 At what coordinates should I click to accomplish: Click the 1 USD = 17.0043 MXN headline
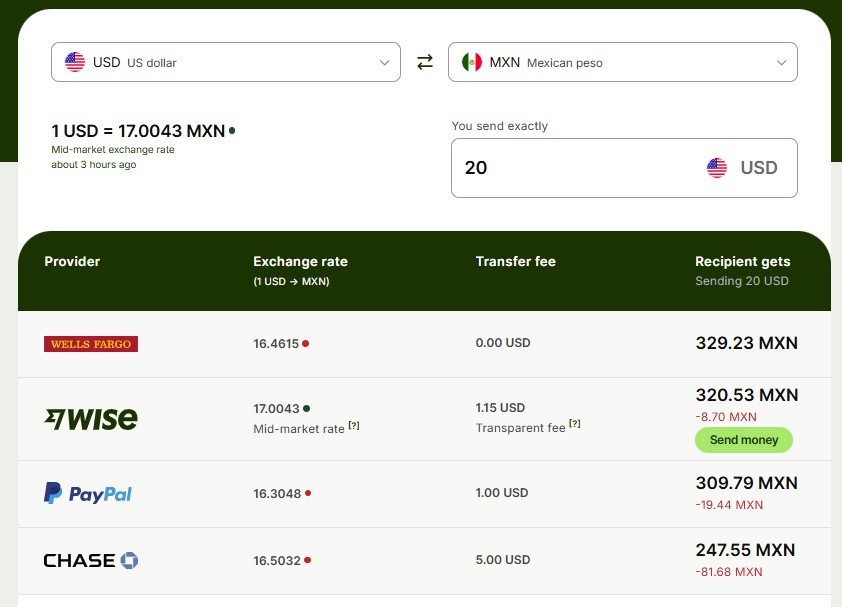138,131
